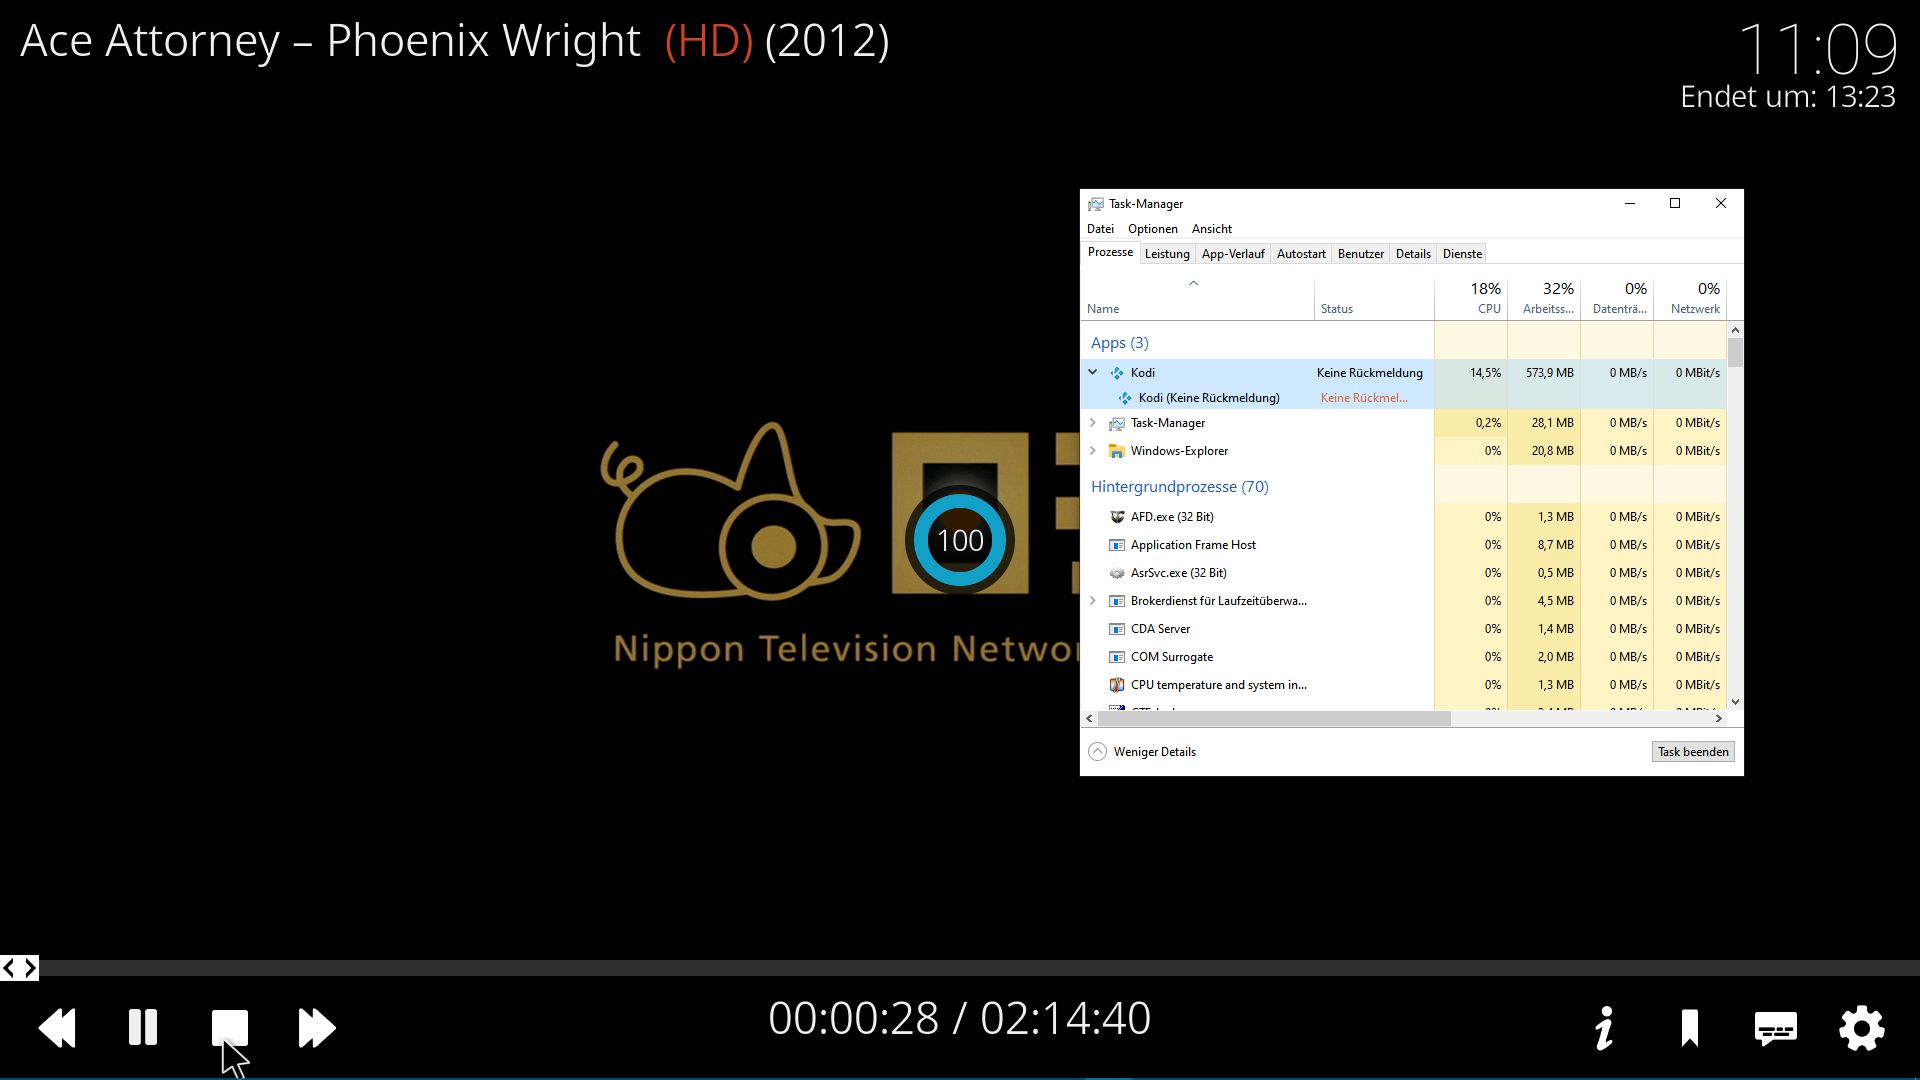Open the bookmarks icon
1920x1080 pixels.
[x=1690, y=1028]
